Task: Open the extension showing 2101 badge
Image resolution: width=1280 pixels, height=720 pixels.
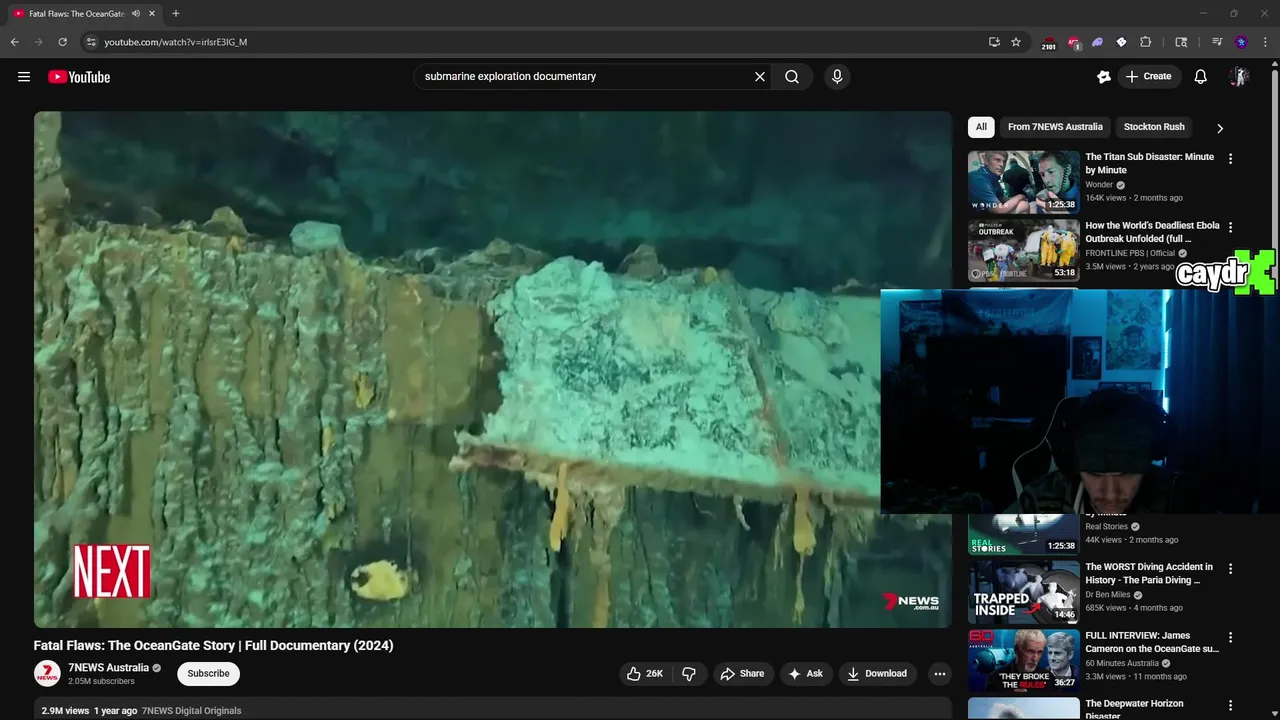Action: click(x=1048, y=43)
